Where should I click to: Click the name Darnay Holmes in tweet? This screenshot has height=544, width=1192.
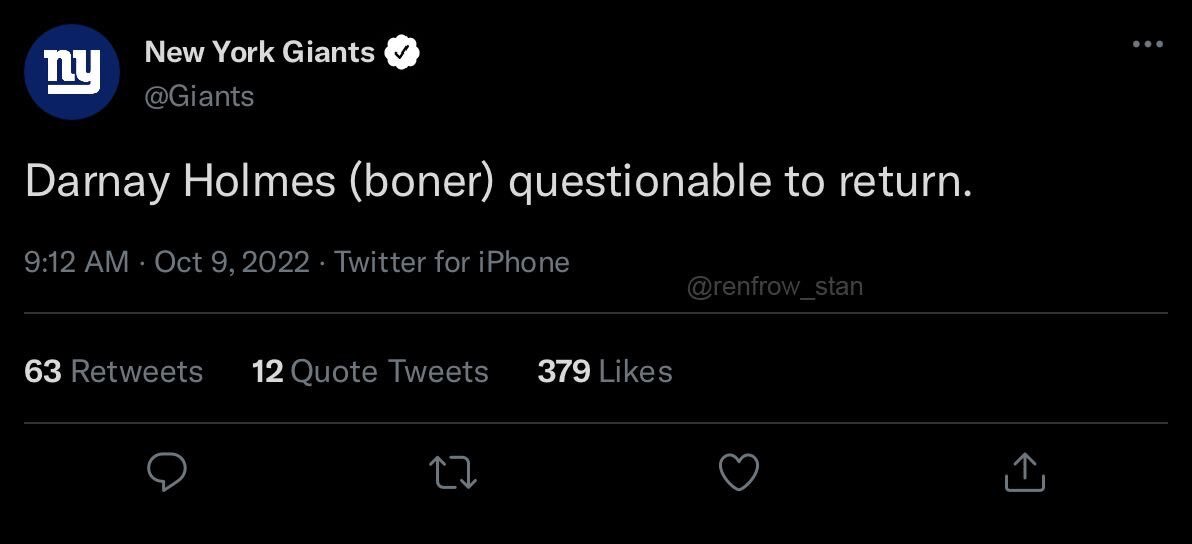tap(180, 183)
